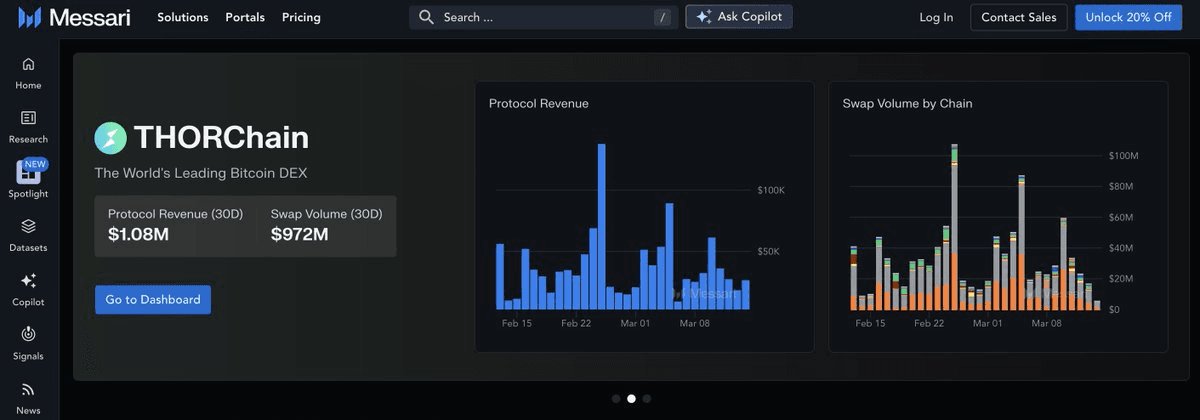Expand the Solutions menu
The height and width of the screenshot is (420, 1200).
(182, 17)
